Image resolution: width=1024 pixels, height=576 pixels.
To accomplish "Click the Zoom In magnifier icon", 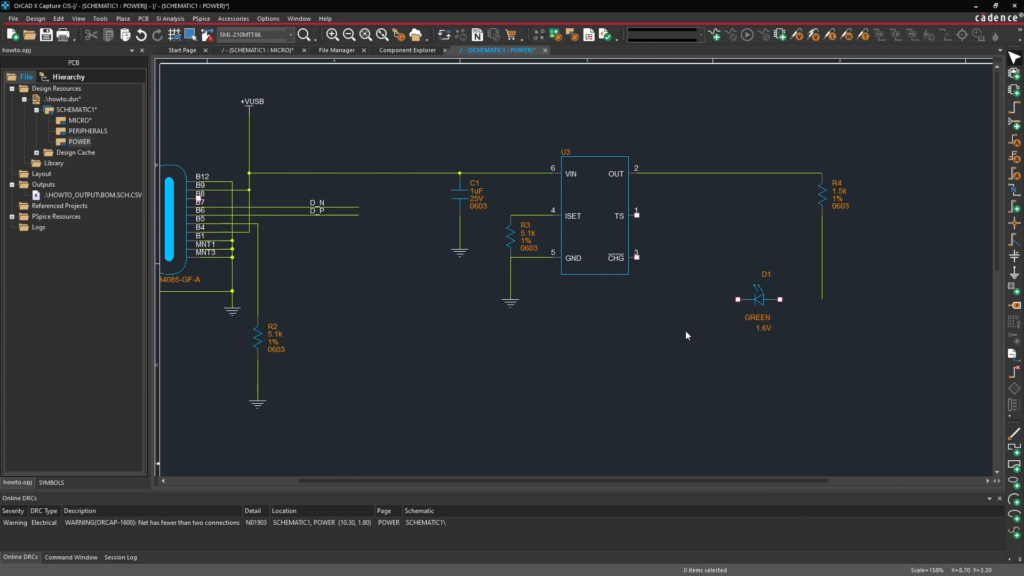I will pyautogui.click(x=332, y=35).
